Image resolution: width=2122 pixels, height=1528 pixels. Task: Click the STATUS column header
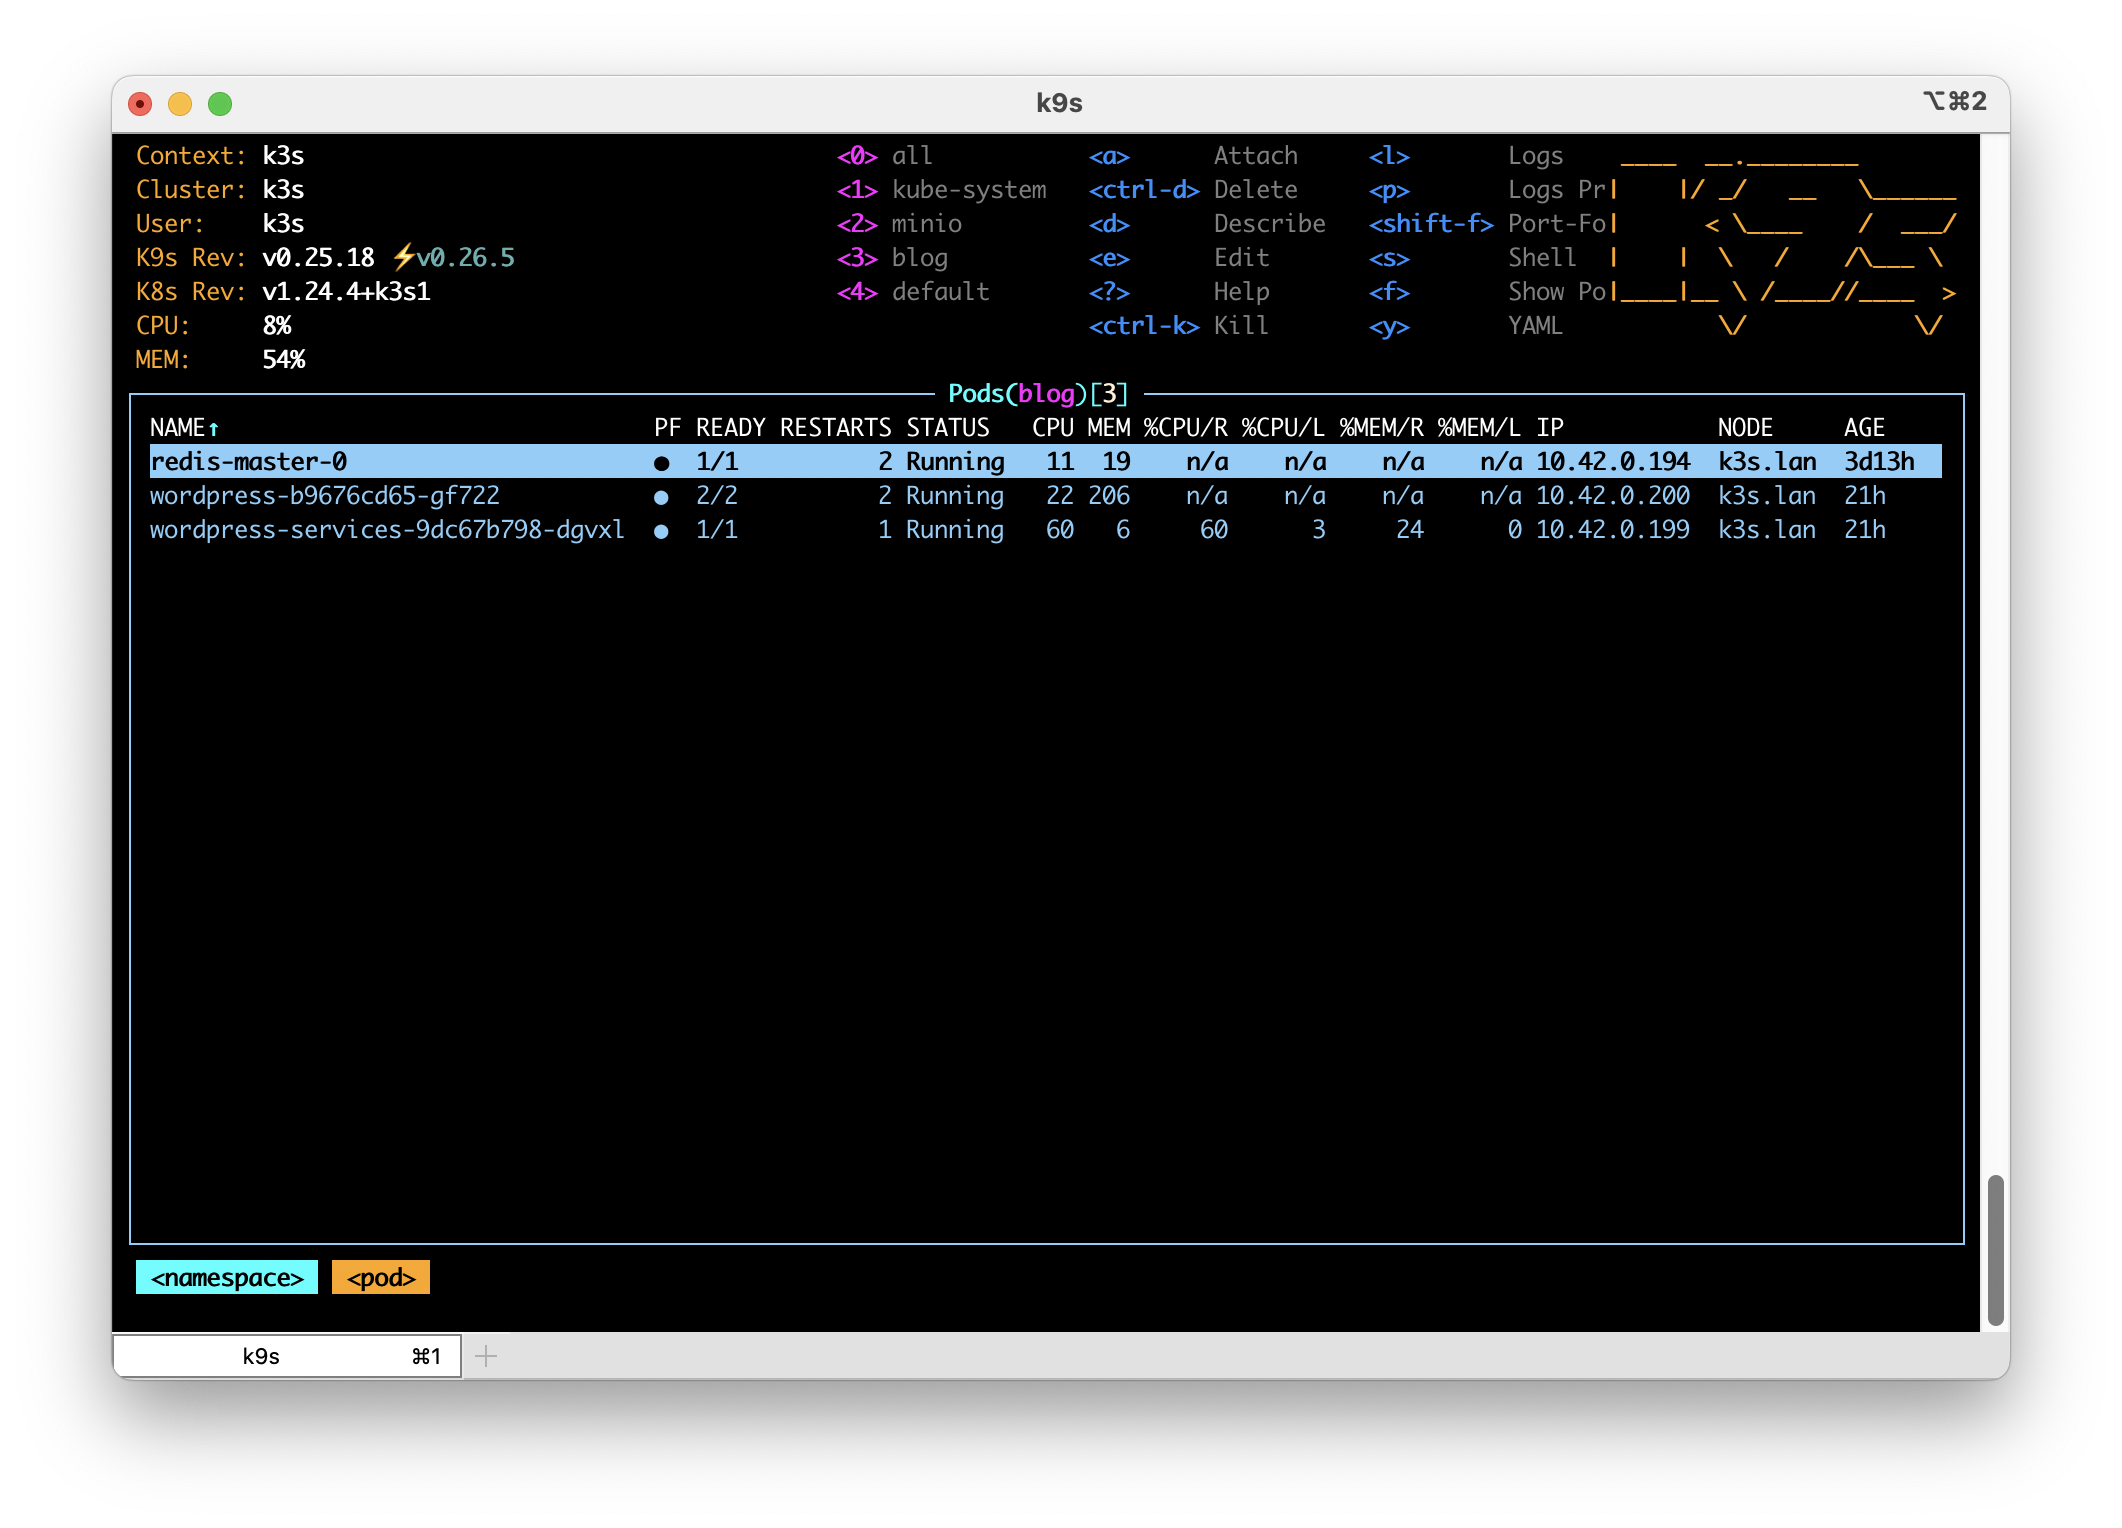(x=947, y=427)
